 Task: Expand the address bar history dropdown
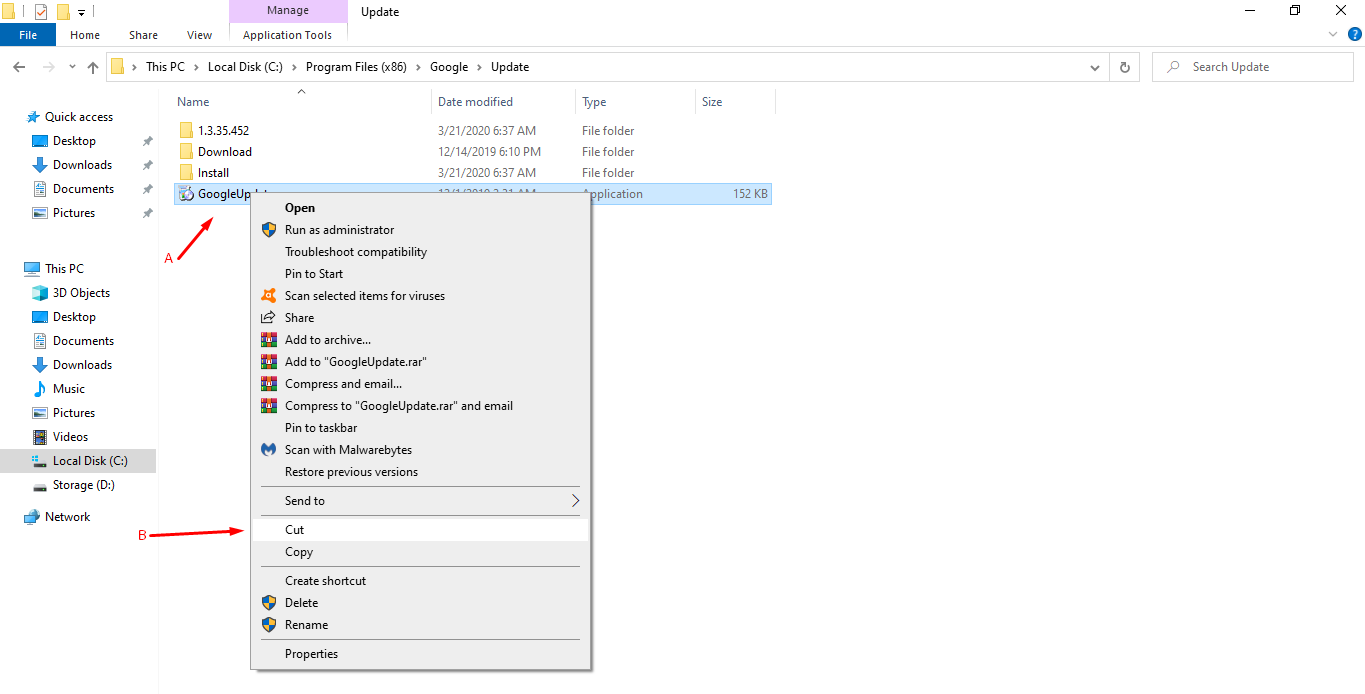tap(1096, 67)
